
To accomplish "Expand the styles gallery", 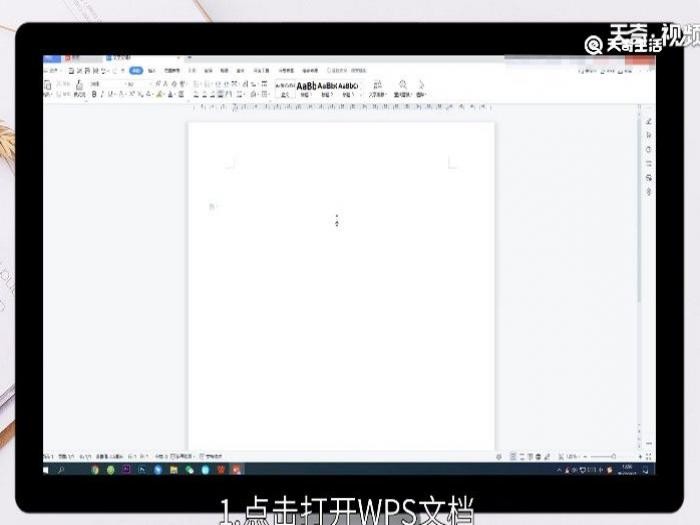I will tap(361, 95).
